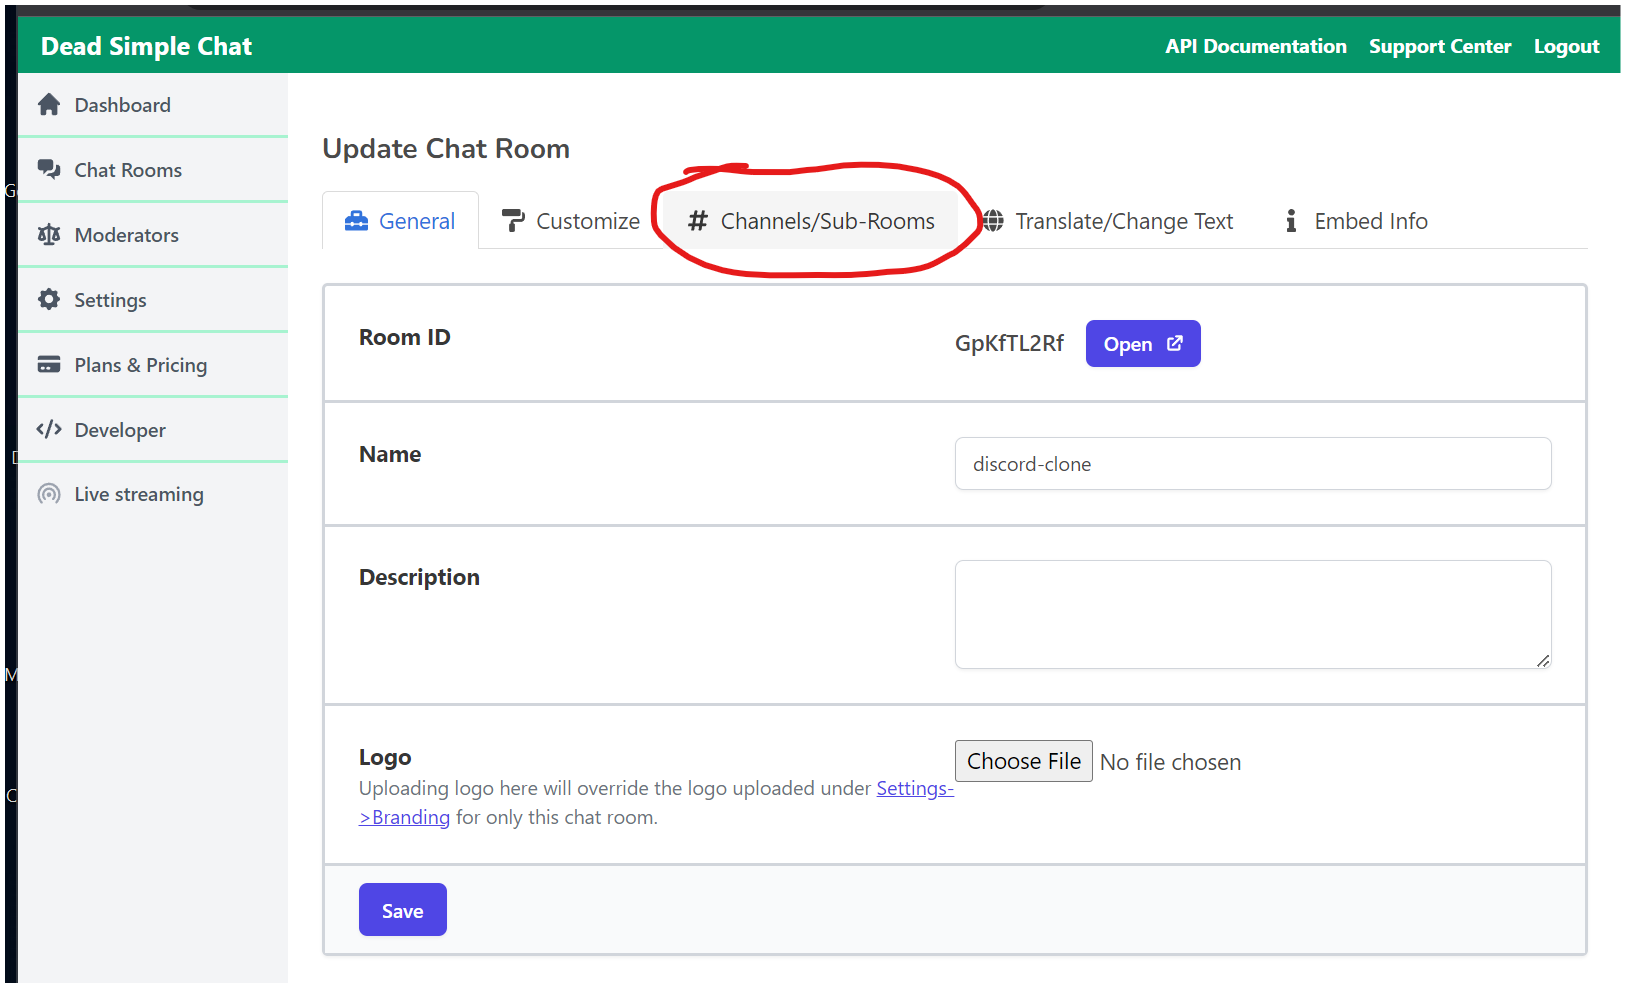Open the Developer section
Viewport: 1625px width, 988px height.
[x=153, y=429]
